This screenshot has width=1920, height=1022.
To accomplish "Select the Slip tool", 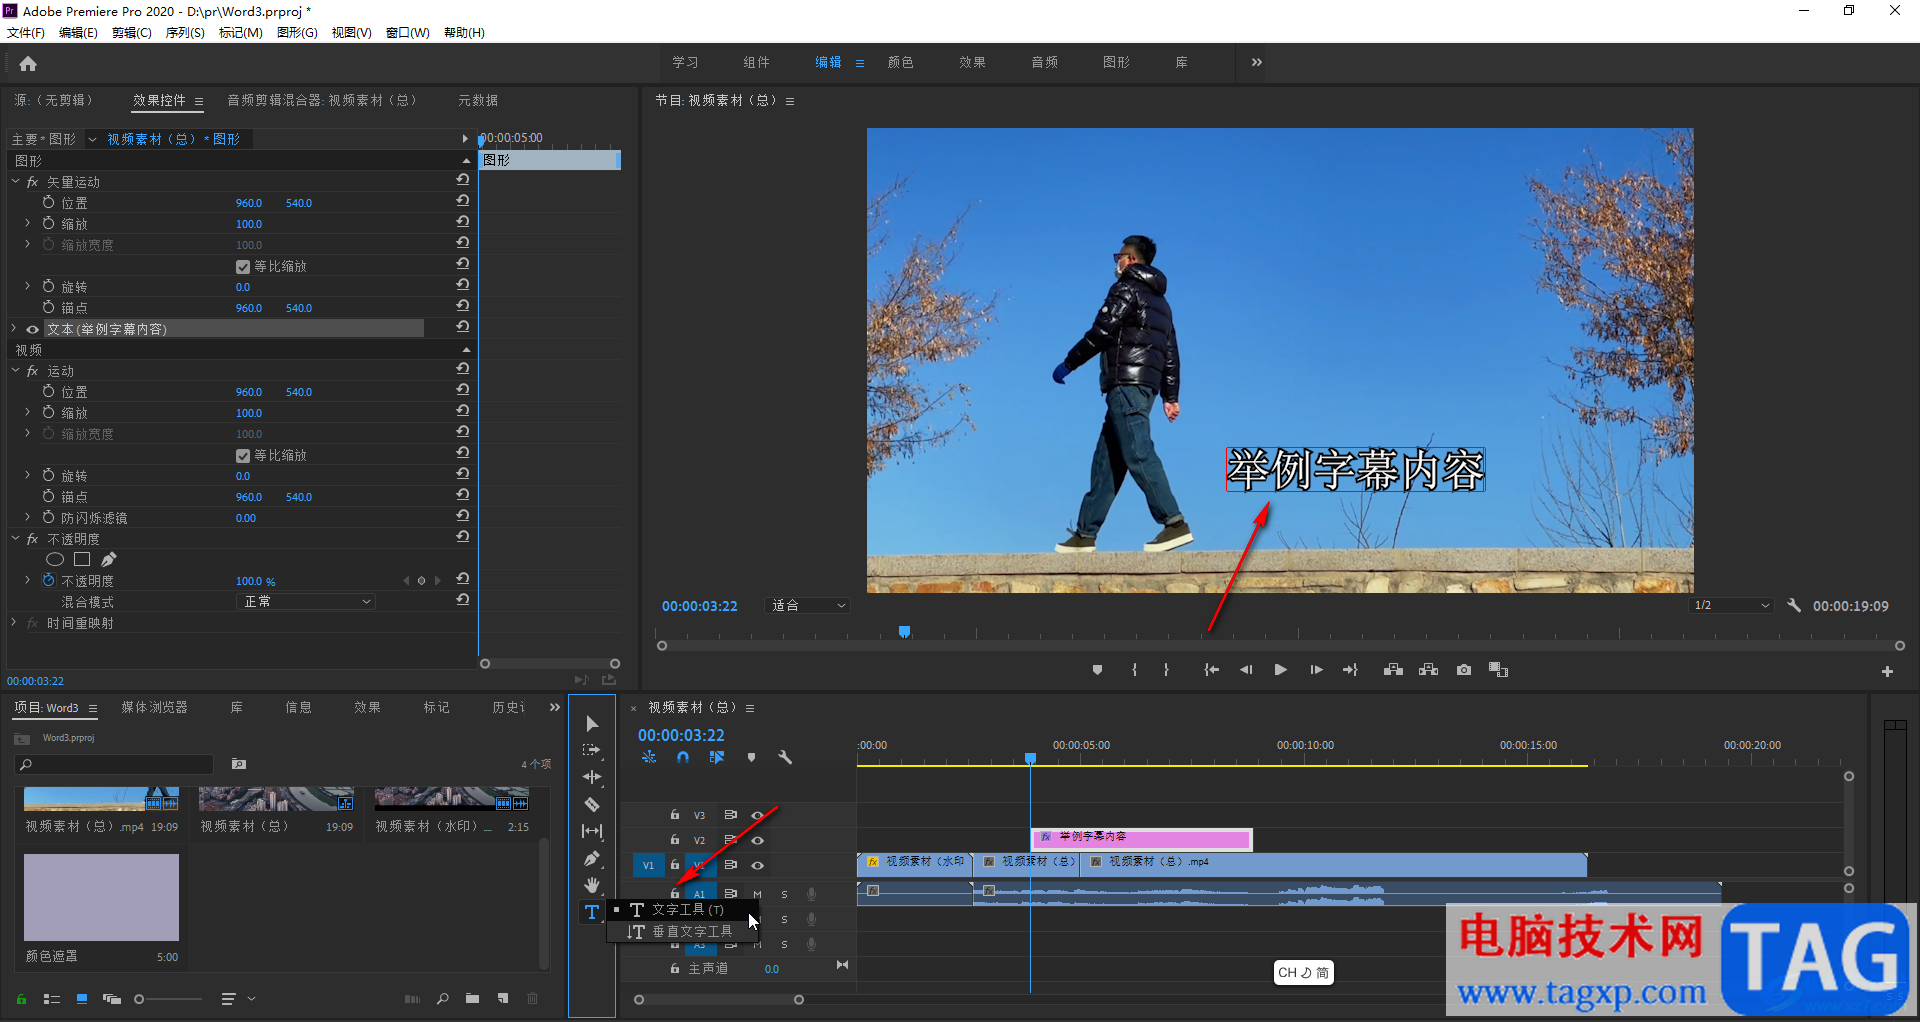I will click(x=592, y=831).
